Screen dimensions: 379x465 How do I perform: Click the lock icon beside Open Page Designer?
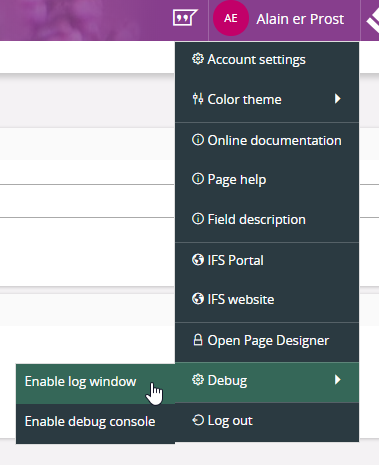198,340
